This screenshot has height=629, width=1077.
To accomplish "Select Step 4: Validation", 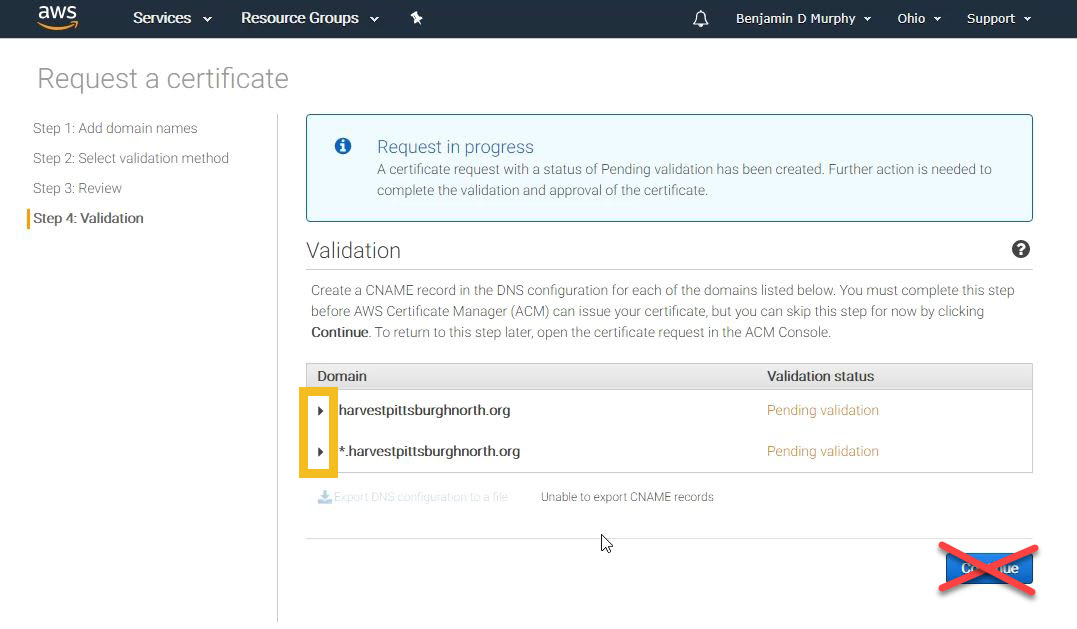I will coord(88,218).
